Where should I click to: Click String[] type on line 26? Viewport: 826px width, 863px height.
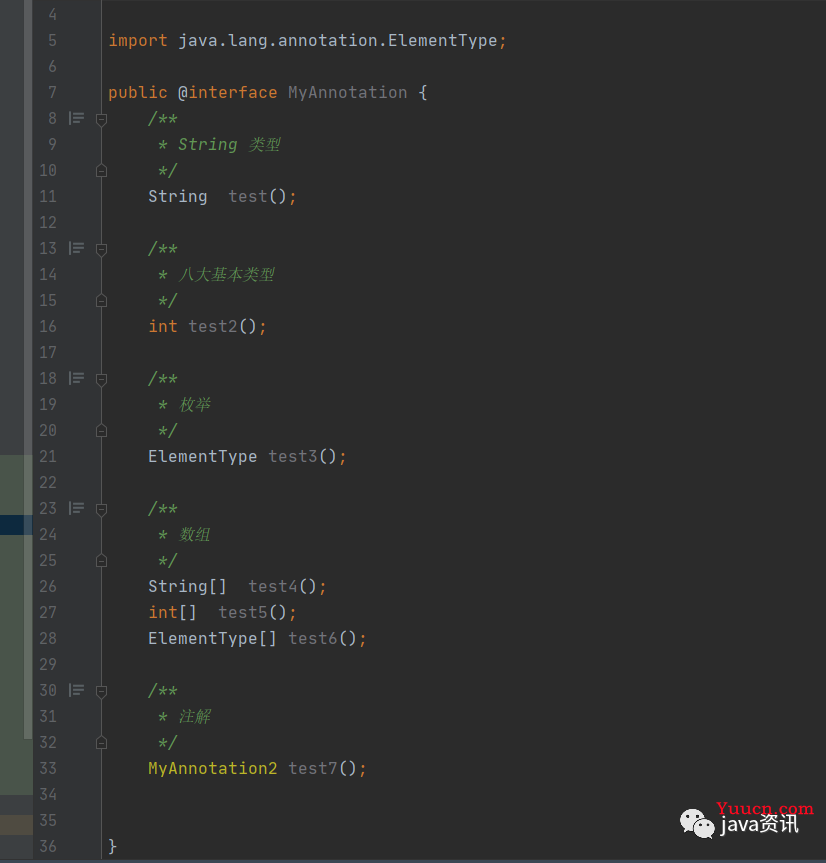(187, 586)
